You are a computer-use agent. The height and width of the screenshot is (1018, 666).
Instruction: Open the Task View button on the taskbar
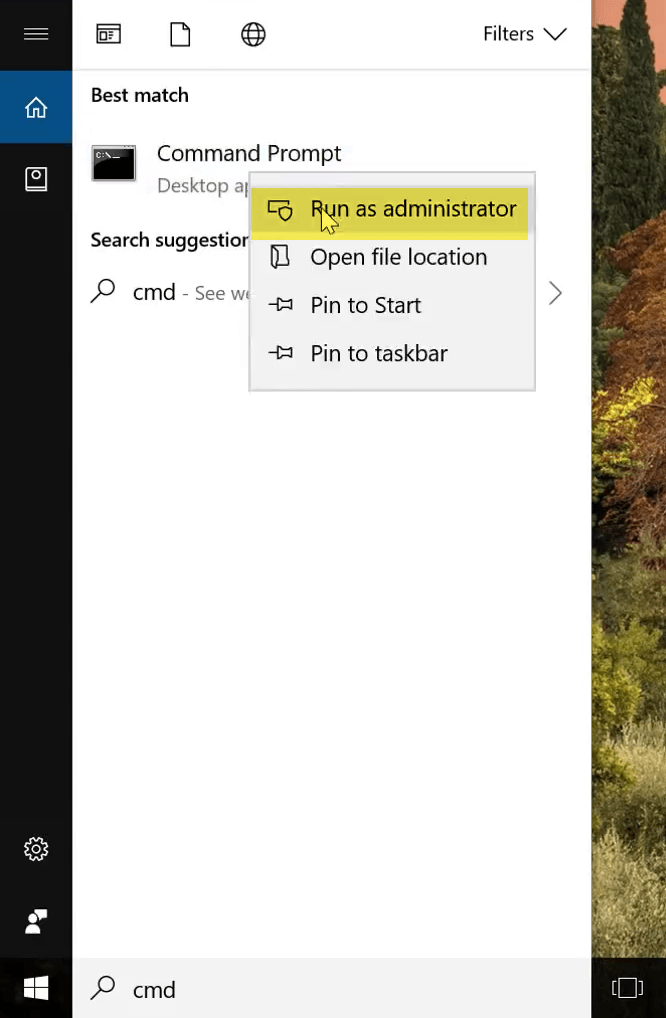627,988
